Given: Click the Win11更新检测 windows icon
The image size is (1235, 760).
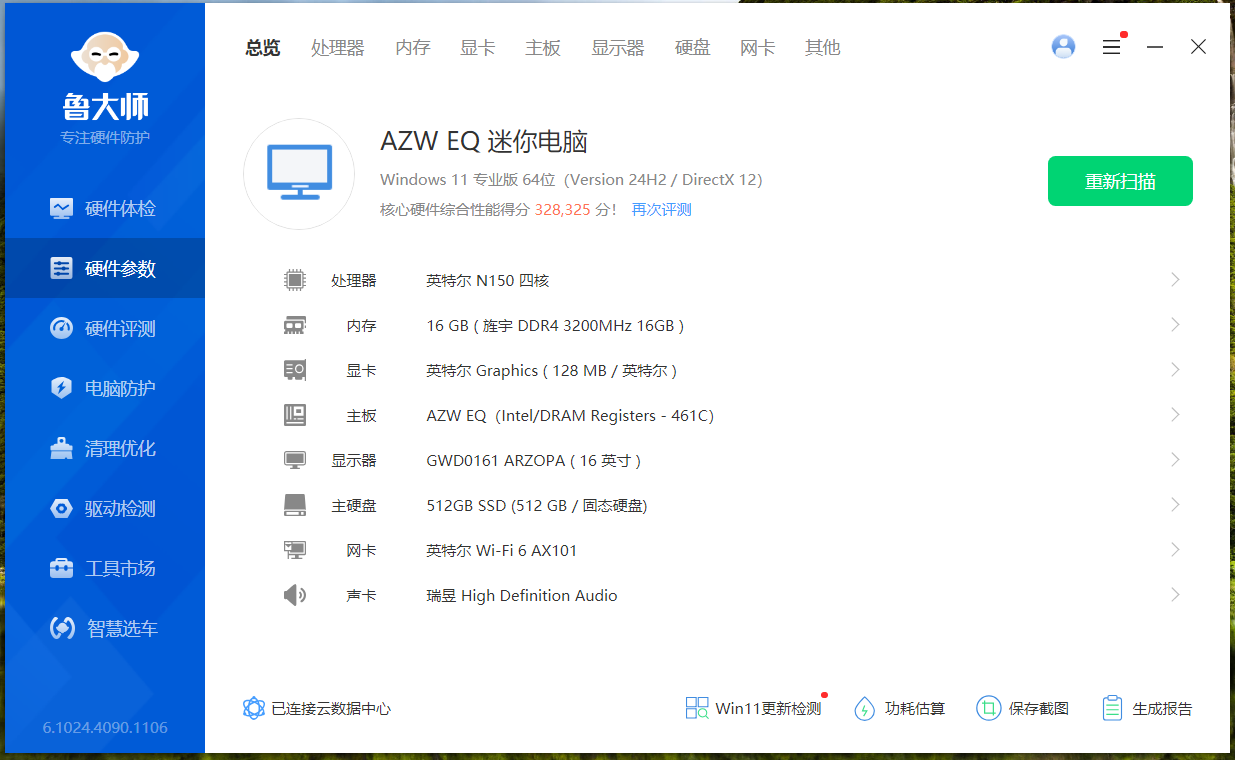Looking at the screenshot, I should pos(697,708).
